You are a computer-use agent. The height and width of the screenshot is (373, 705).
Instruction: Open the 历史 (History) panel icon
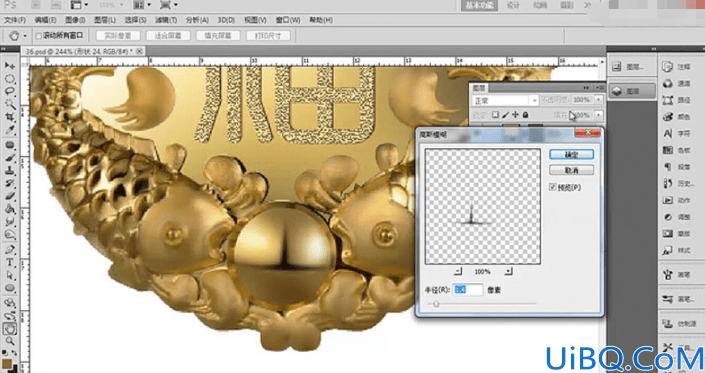[x=678, y=183]
